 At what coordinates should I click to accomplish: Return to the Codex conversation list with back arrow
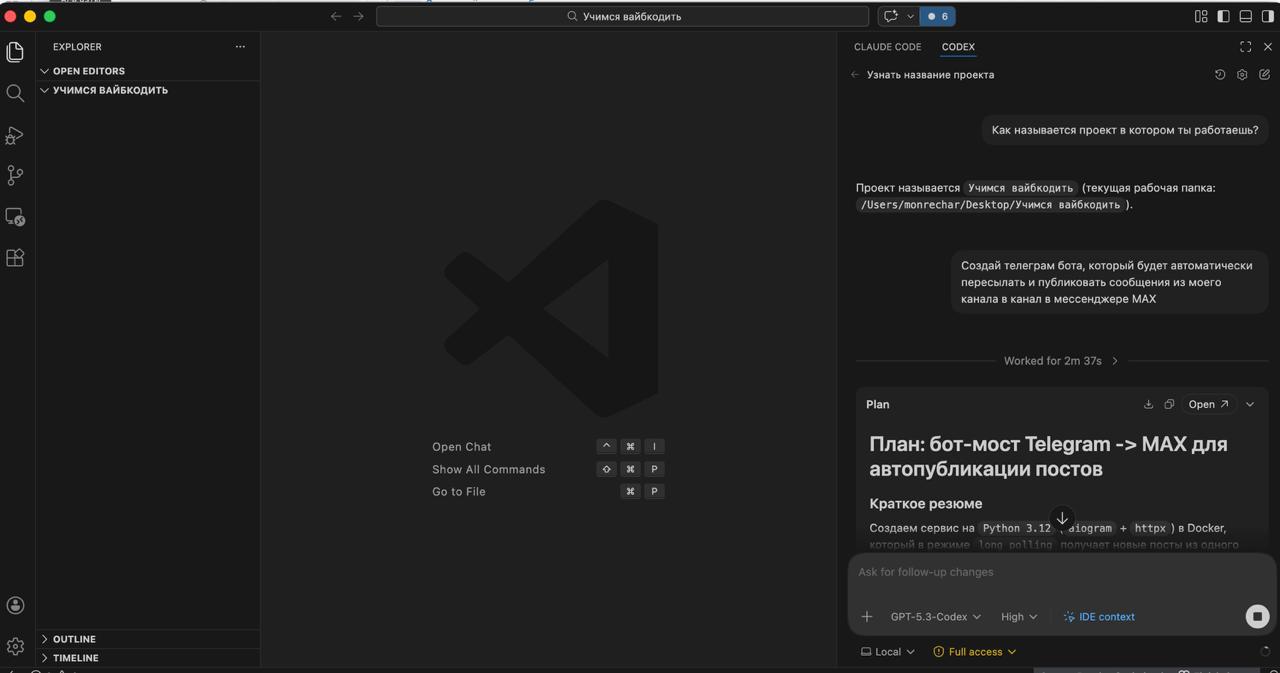tap(855, 75)
